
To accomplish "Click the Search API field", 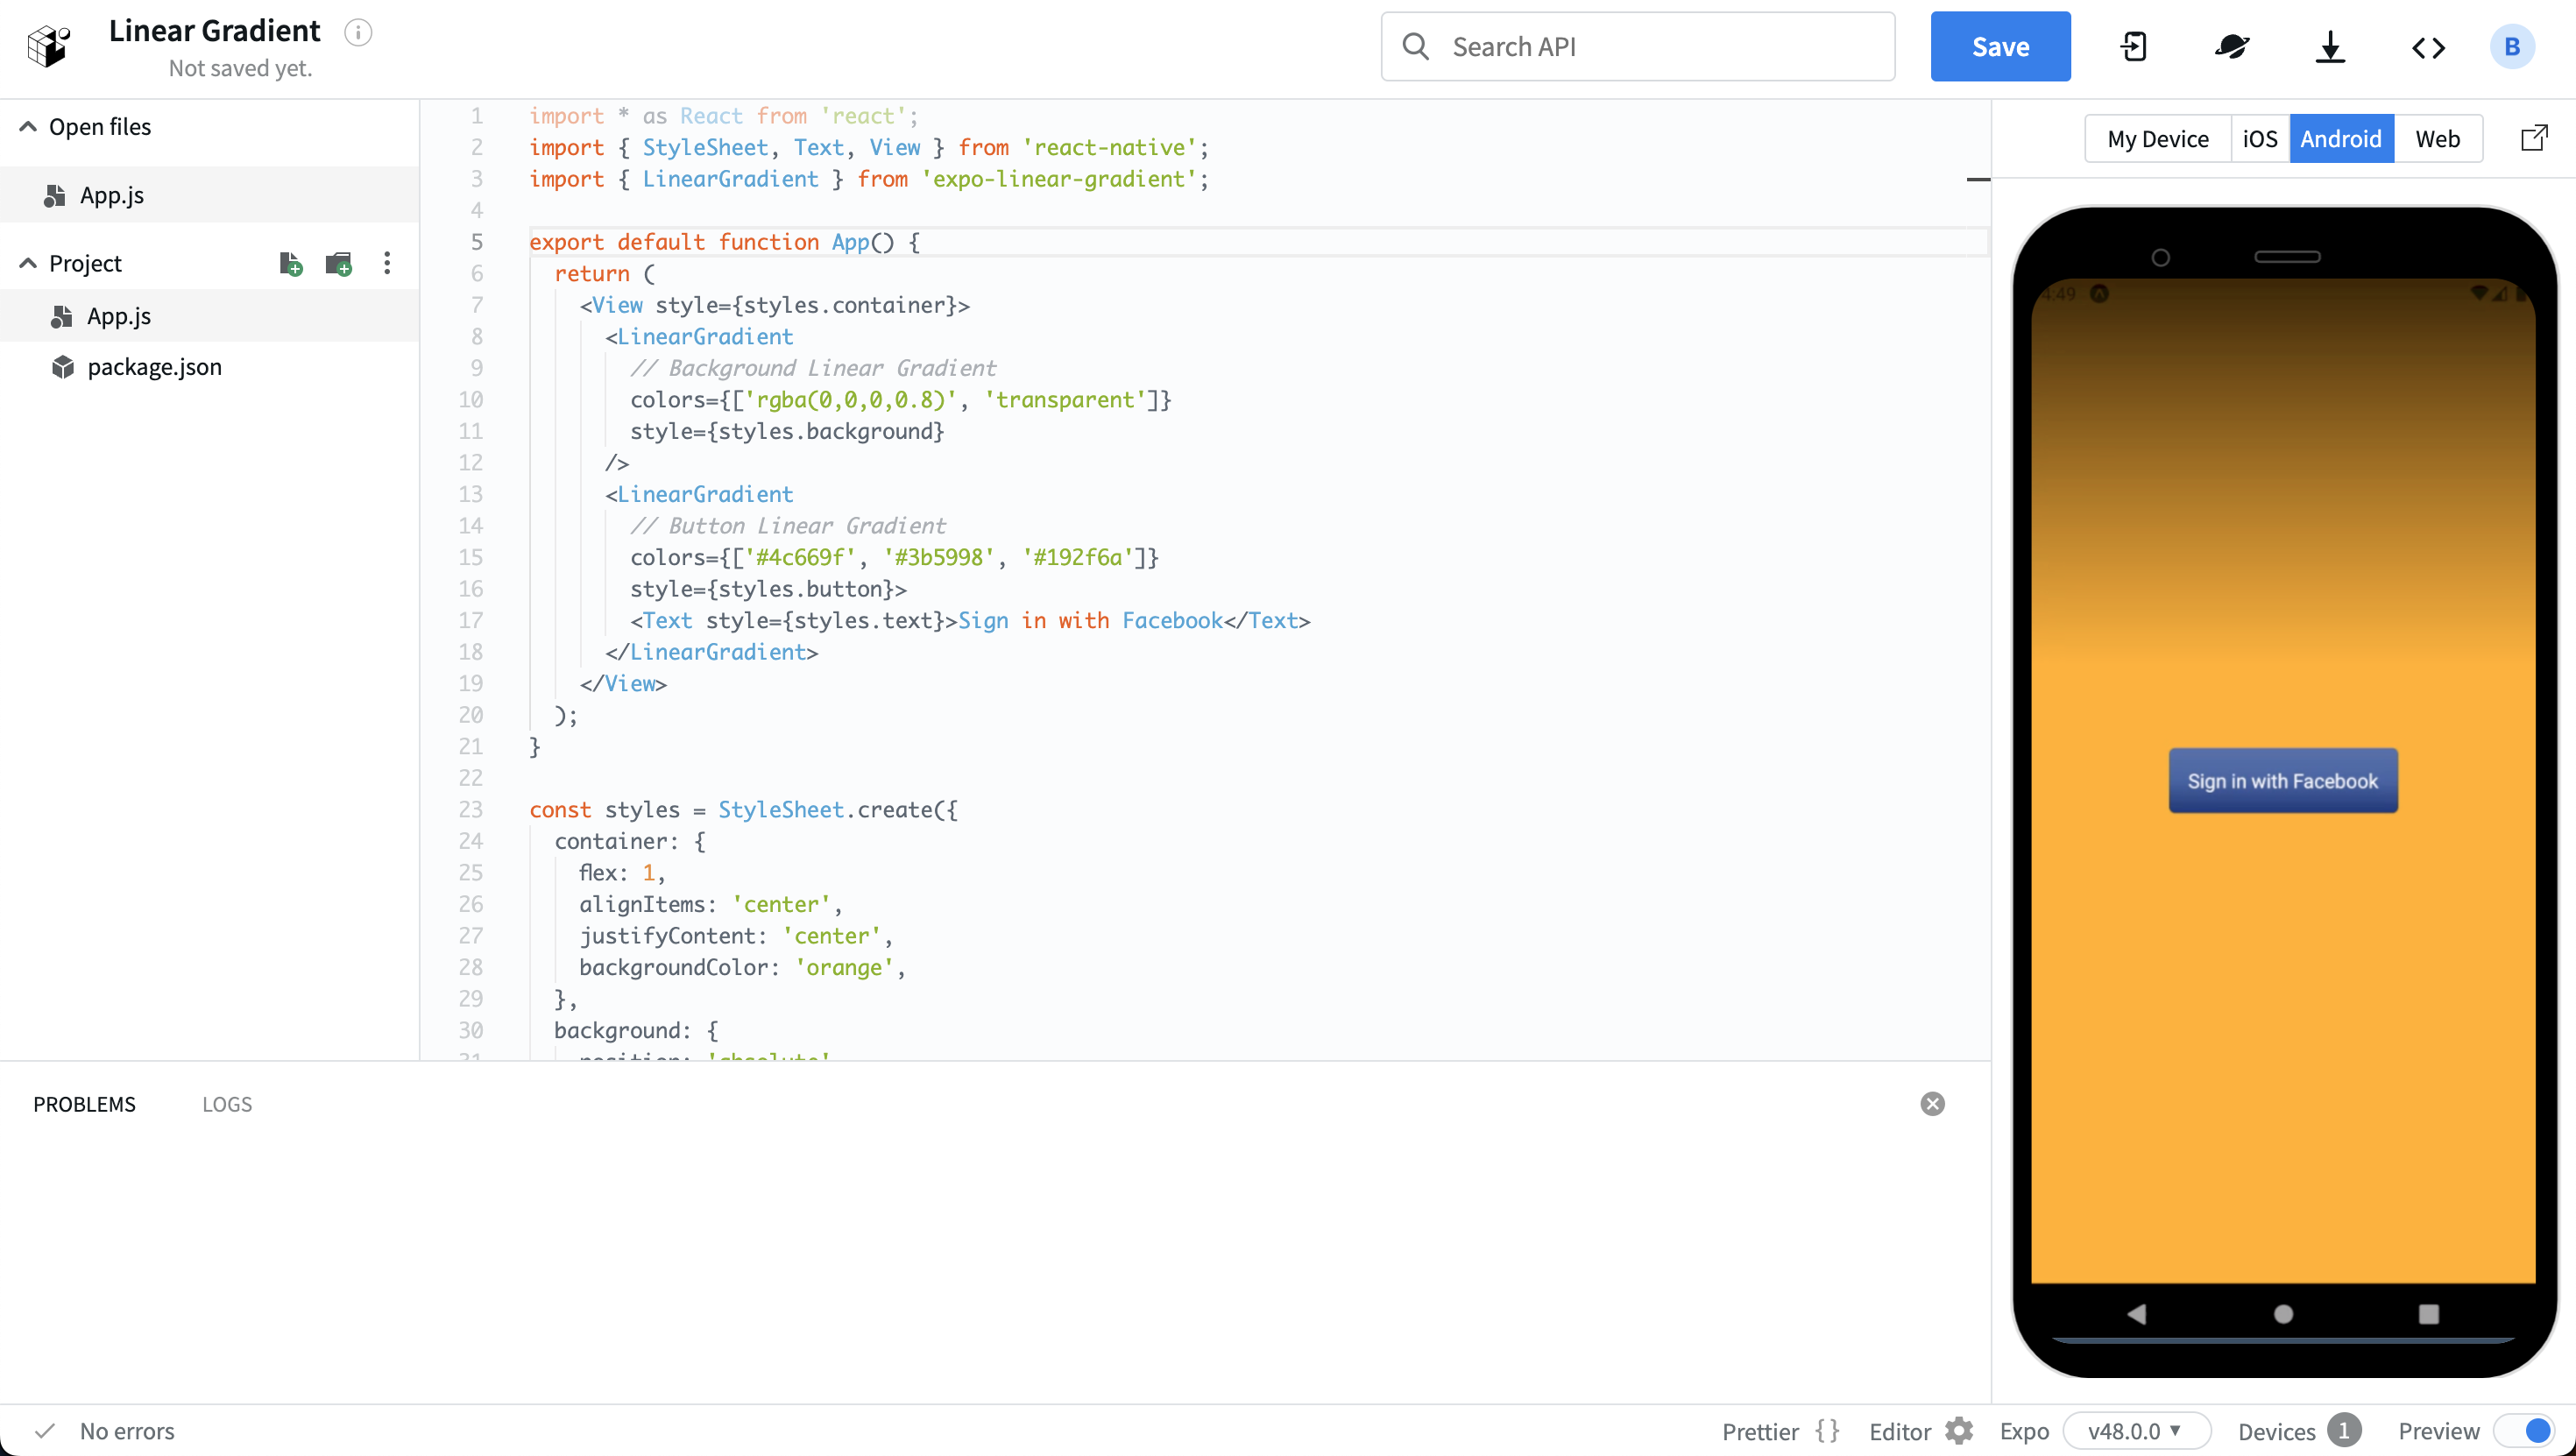I will pos(1637,46).
